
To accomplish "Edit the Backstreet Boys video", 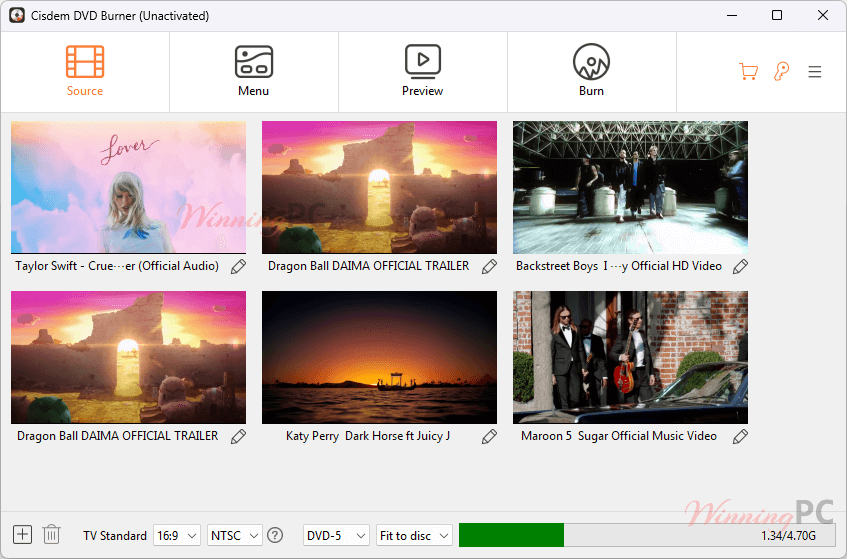I will pos(741,266).
